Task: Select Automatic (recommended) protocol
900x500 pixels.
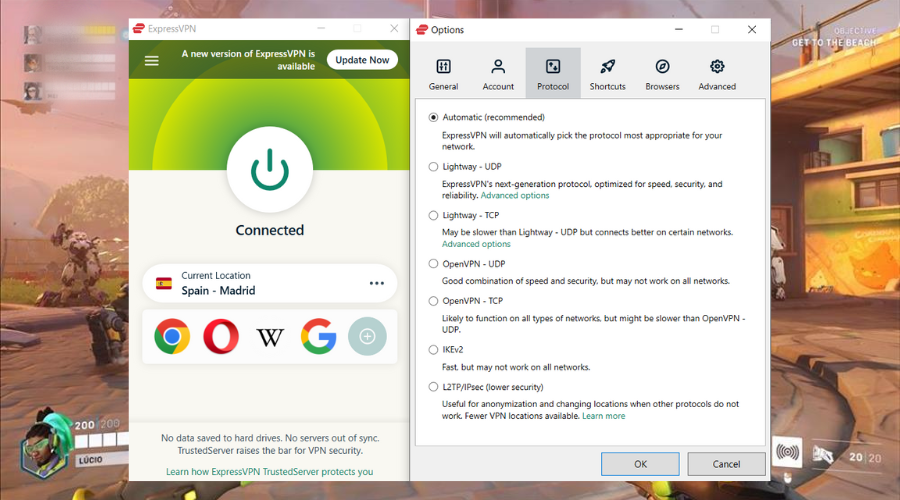Action: click(x=433, y=117)
